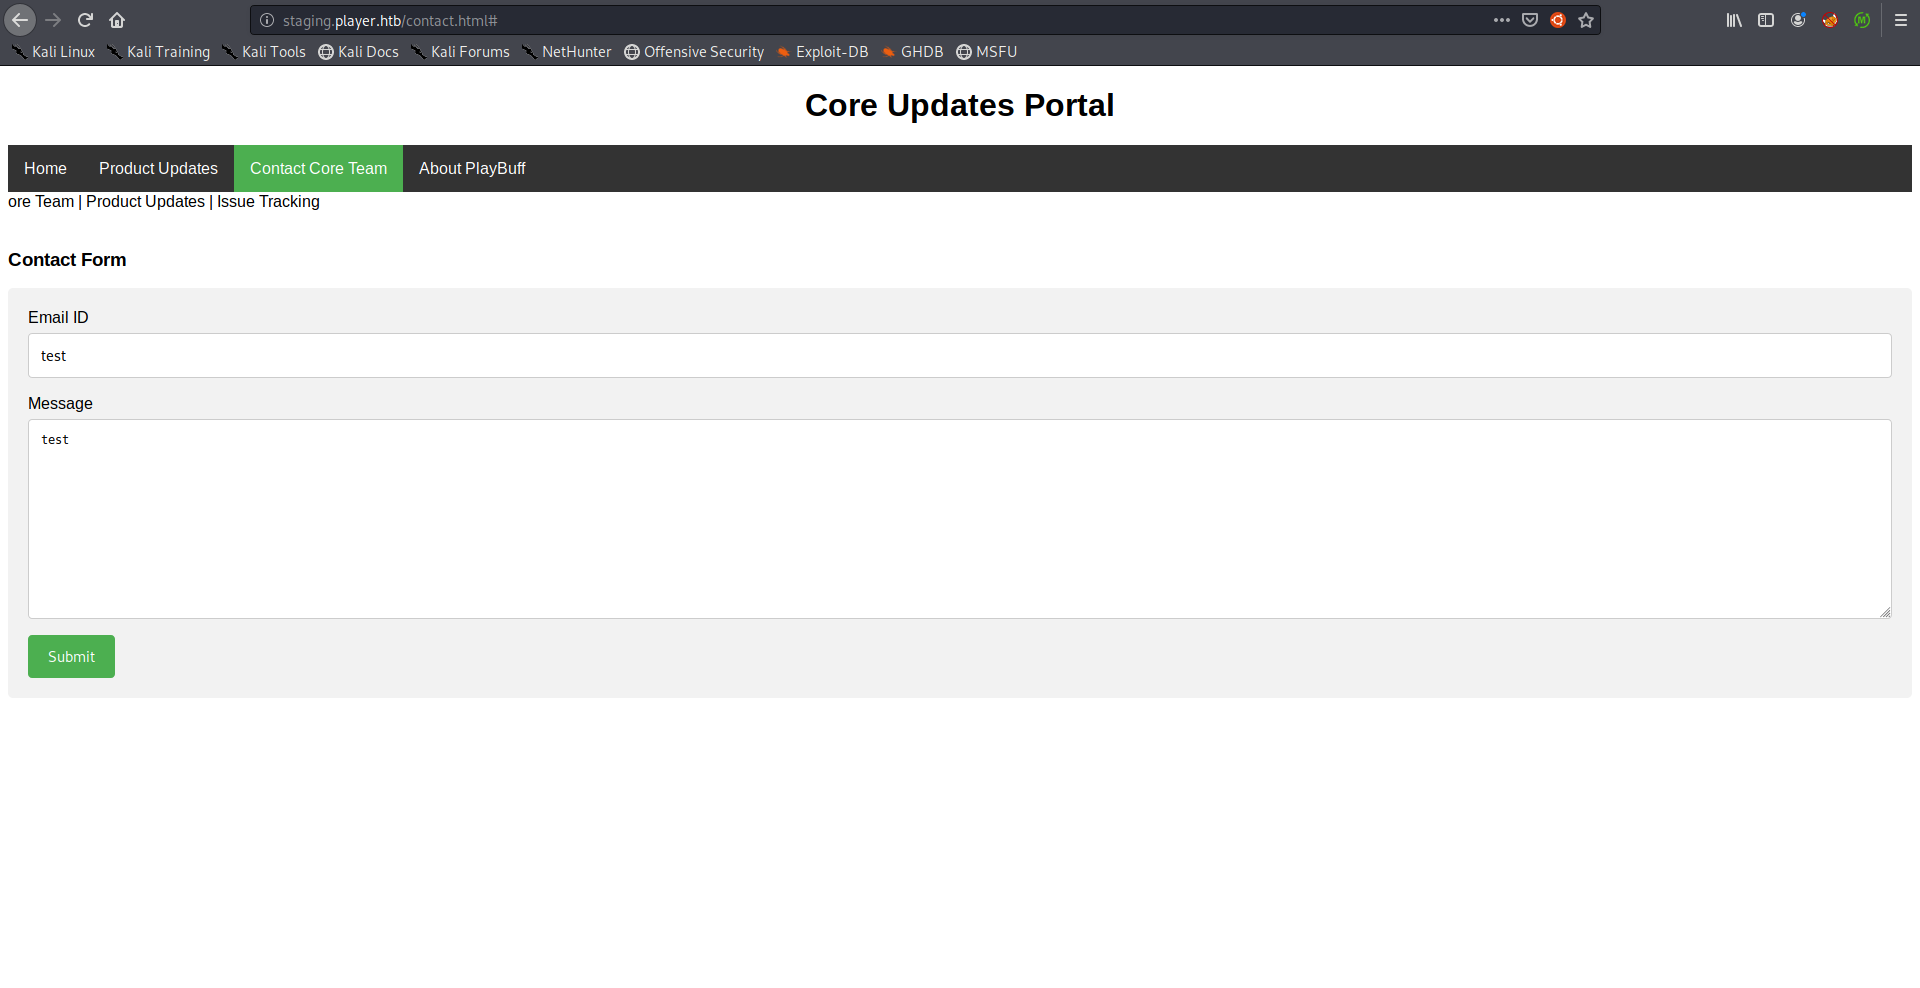Image resolution: width=1920 pixels, height=988 pixels.
Task: Reload the current page
Action: pyautogui.click(x=86, y=20)
